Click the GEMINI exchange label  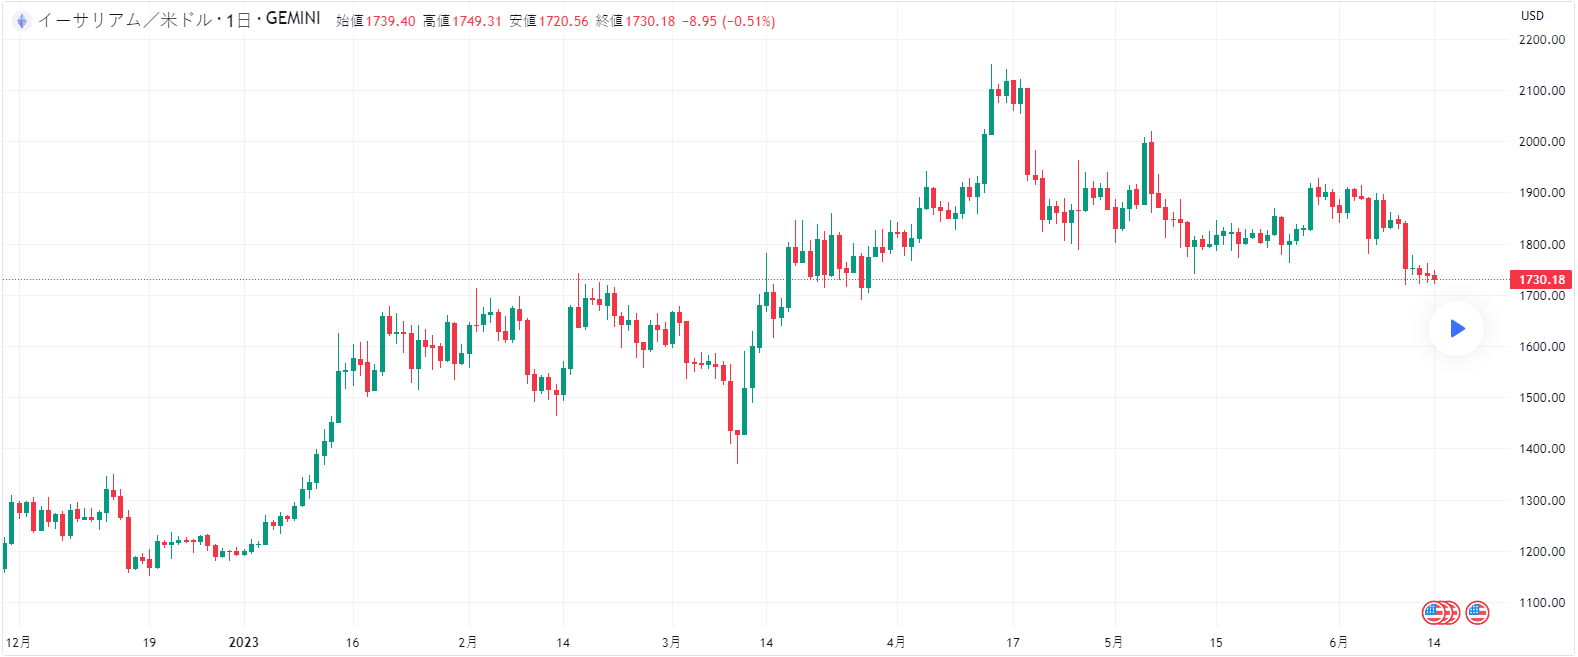pyautogui.click(x=293, y=19)
